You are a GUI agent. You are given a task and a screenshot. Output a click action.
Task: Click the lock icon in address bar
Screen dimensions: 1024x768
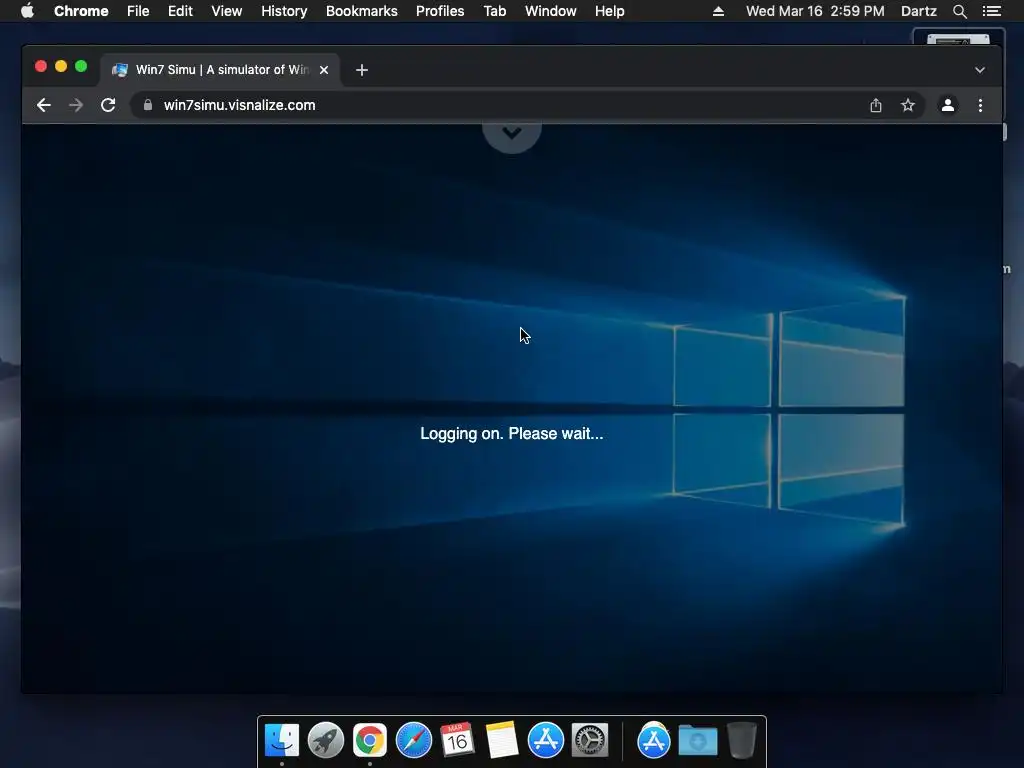pyautogui.click(x=148, y=104)
